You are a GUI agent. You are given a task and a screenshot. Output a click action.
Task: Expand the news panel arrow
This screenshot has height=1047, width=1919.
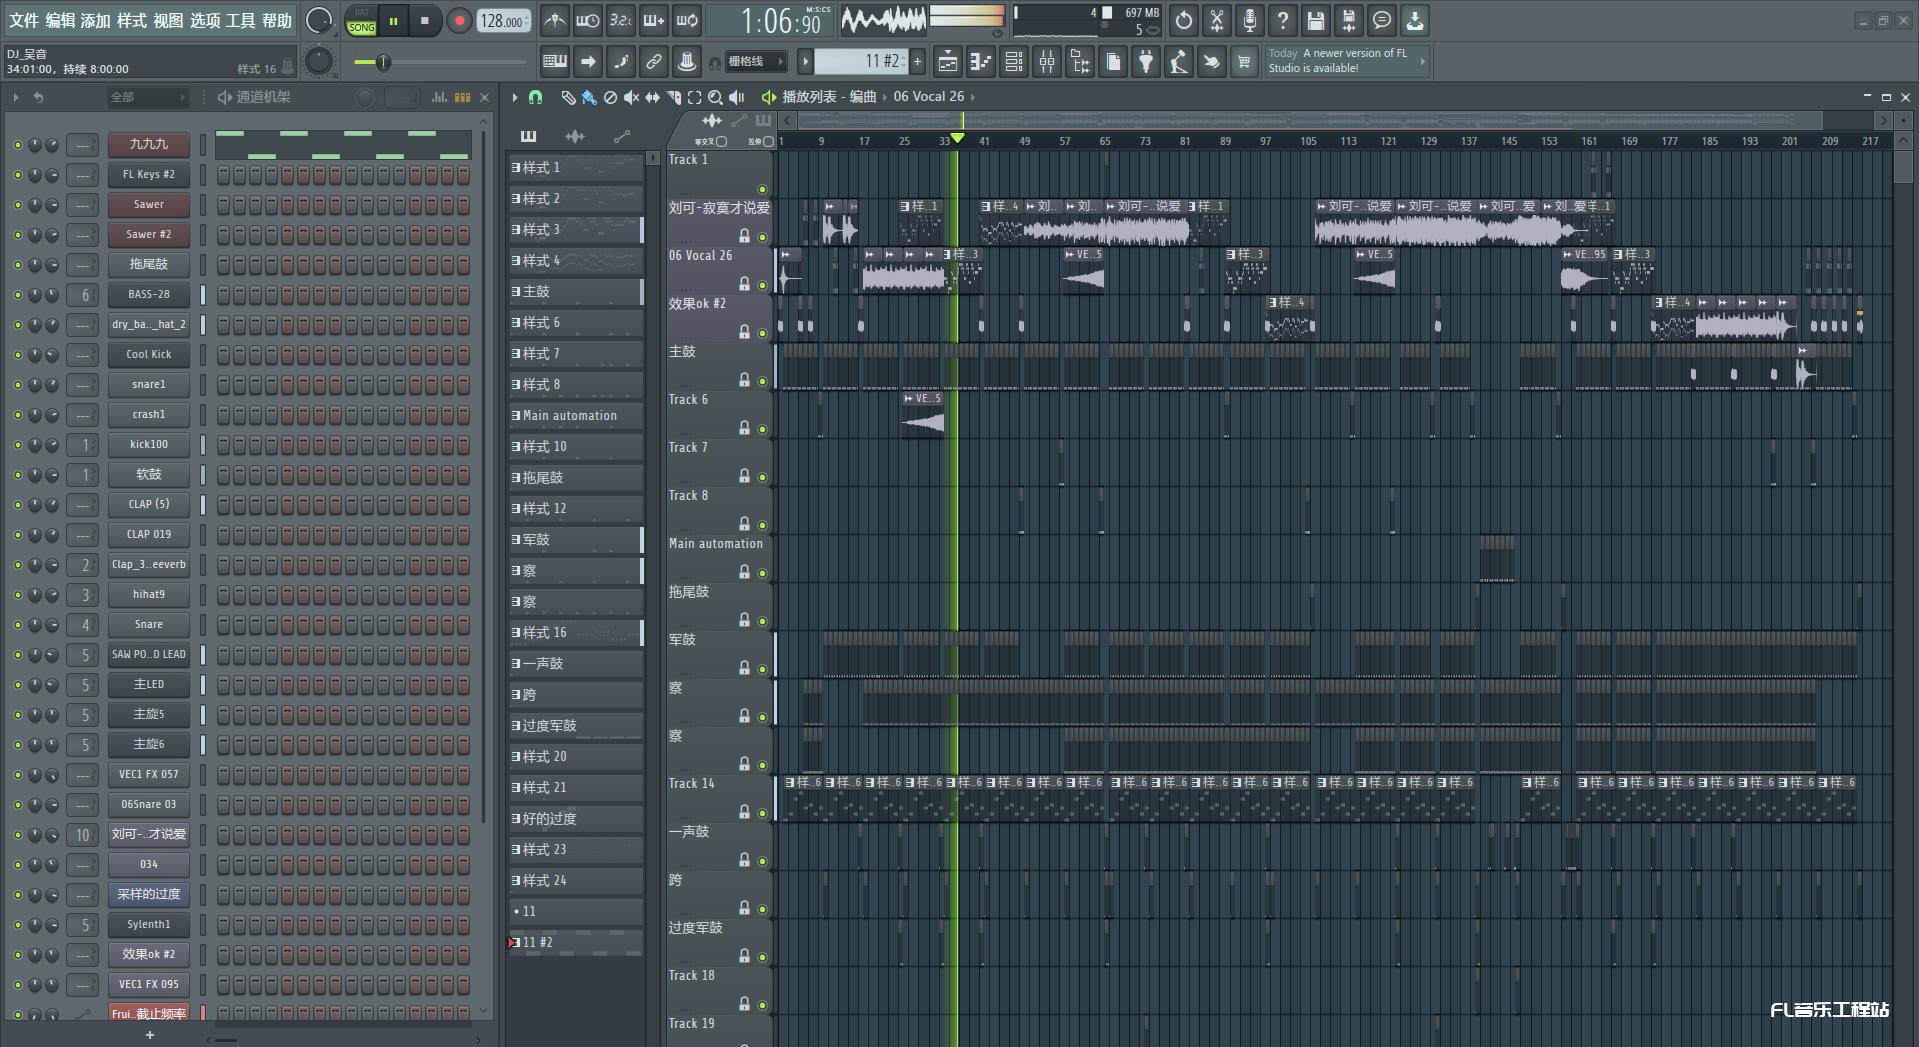(x=1422, y=61)
